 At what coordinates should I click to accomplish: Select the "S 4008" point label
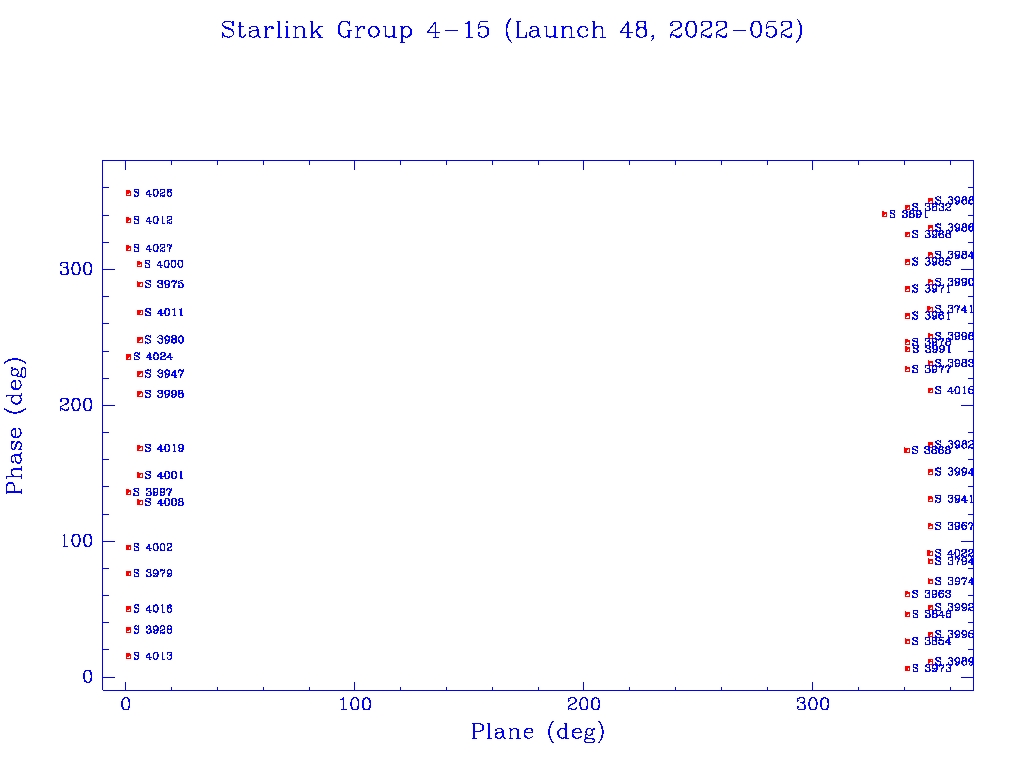point(164,503)
